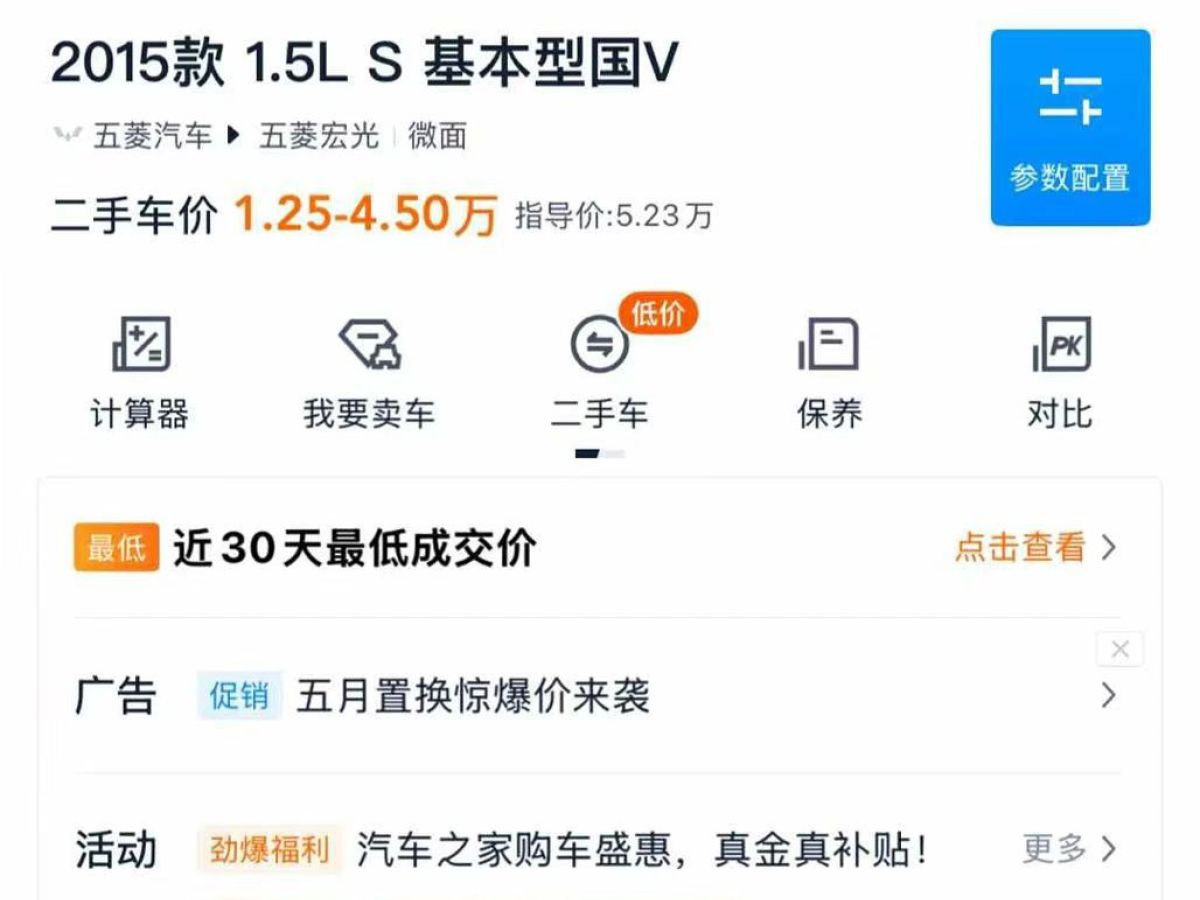Viewport: 1200px width, 900px height.
Task: Expand the 点击查看 chevron arrow
Action: point(1108,548)
